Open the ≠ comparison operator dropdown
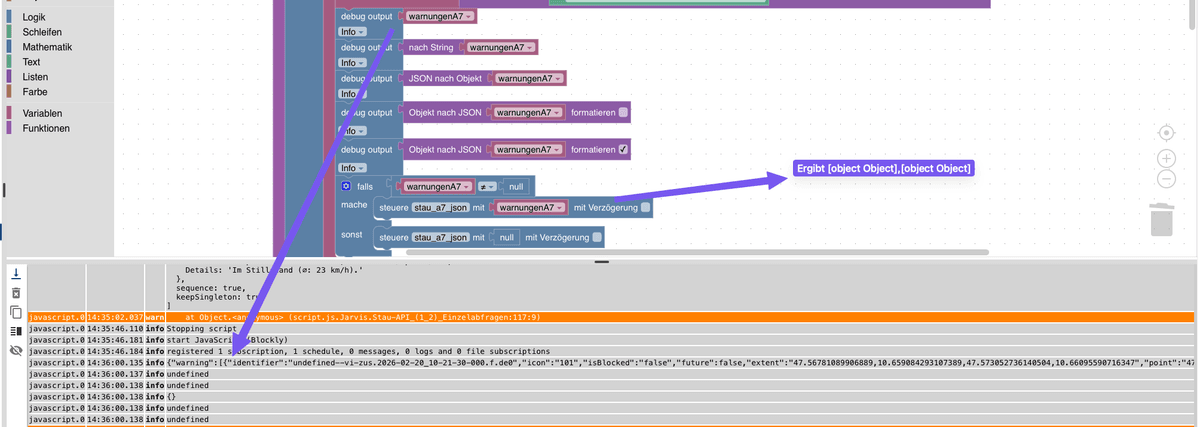 click(485, 186)
